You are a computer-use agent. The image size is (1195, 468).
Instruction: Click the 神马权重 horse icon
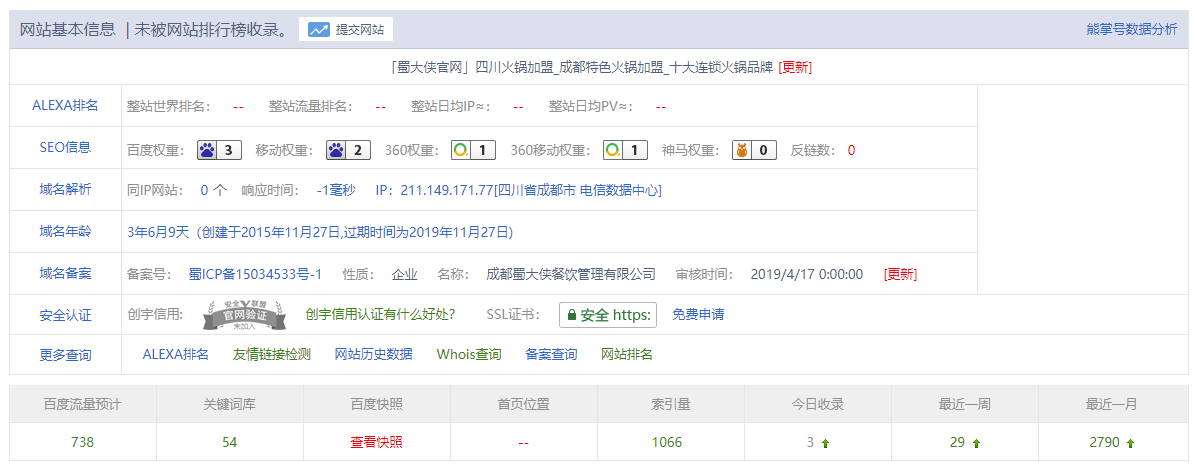[742, 150]
